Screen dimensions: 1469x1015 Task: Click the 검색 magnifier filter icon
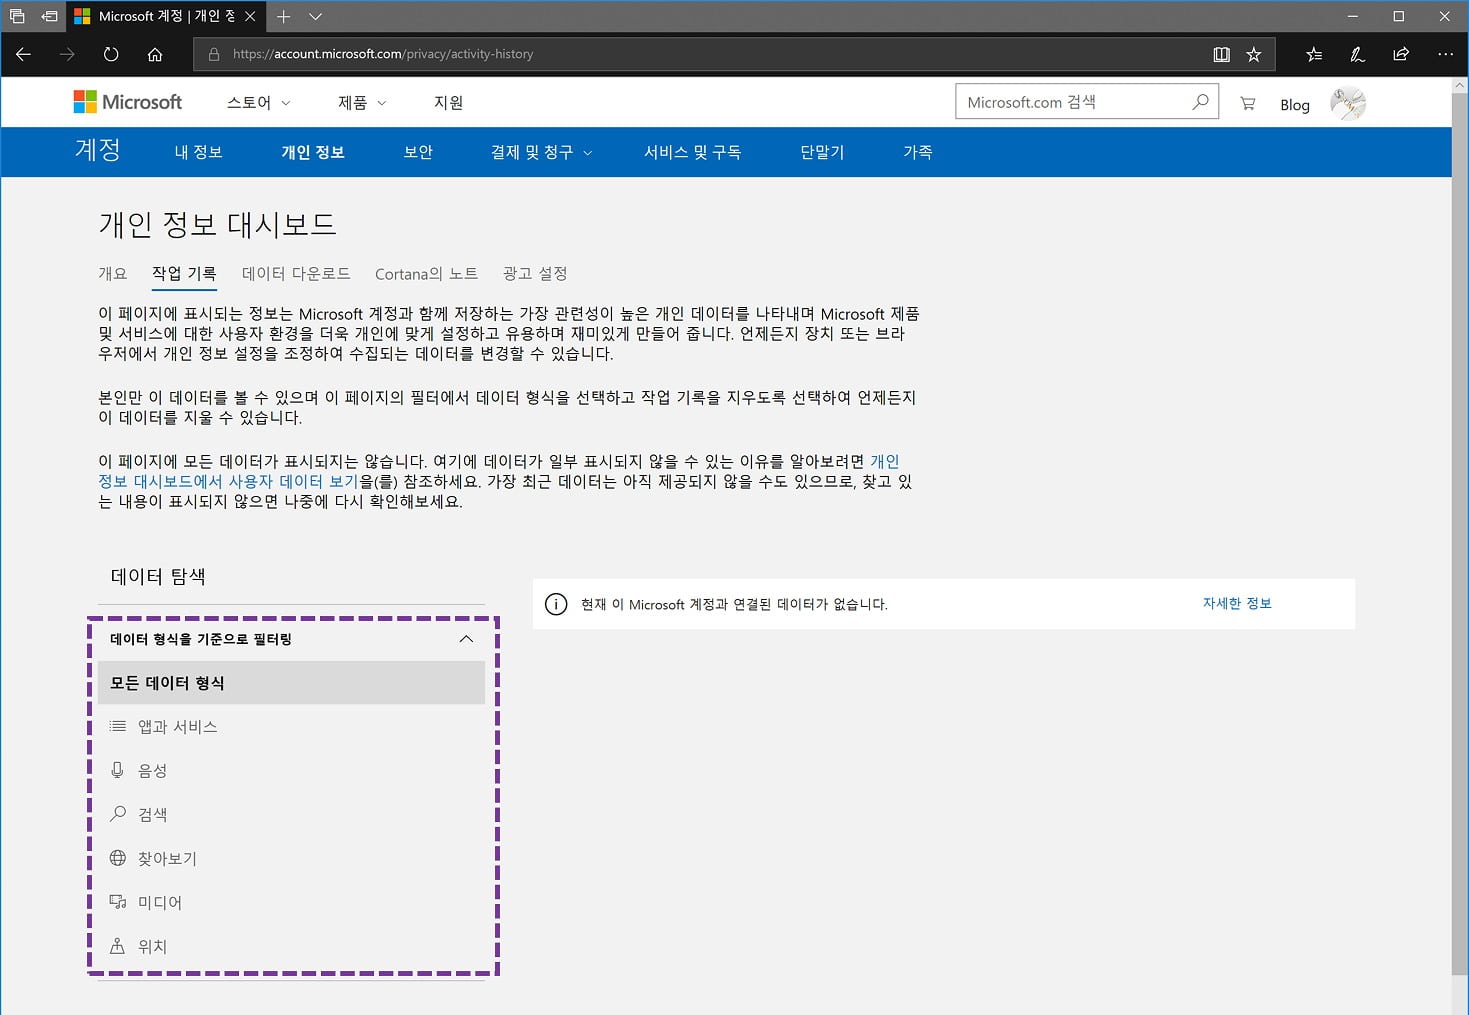[118, 814]
